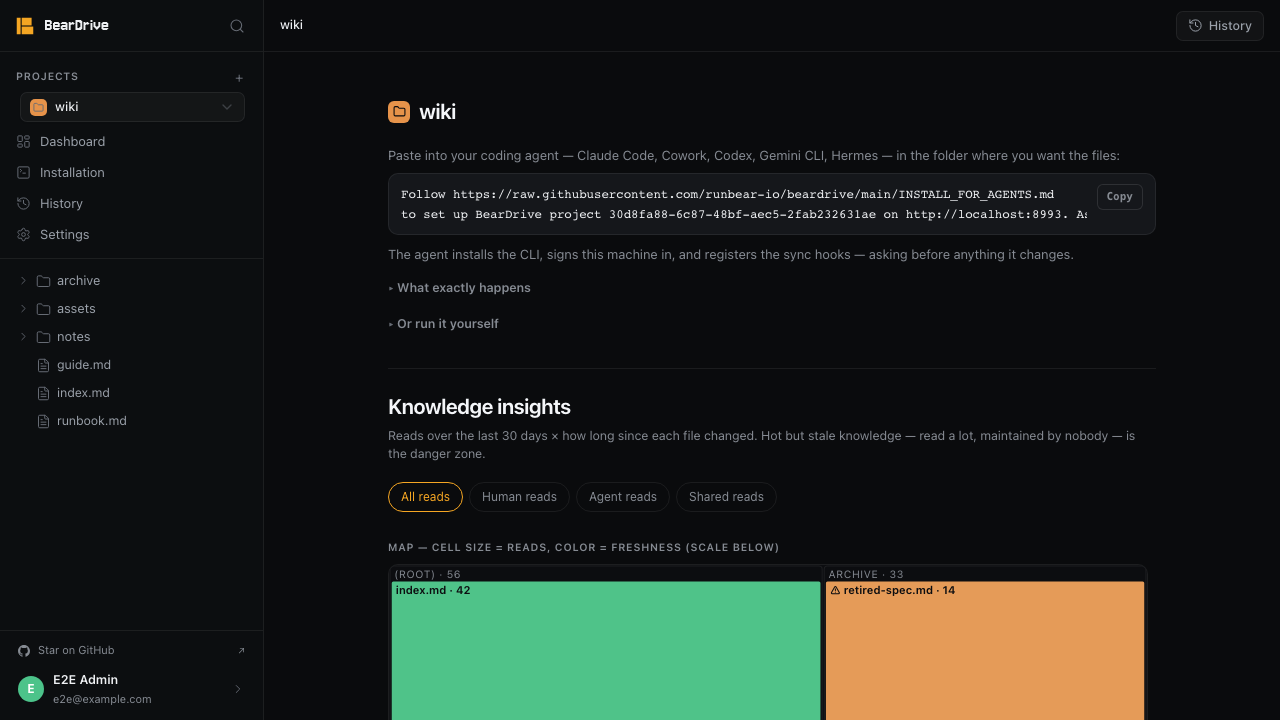1280x720 pixels.
Task: Add a new project with the plus icon
Action: pyautogui.click(x=239, y=78)
